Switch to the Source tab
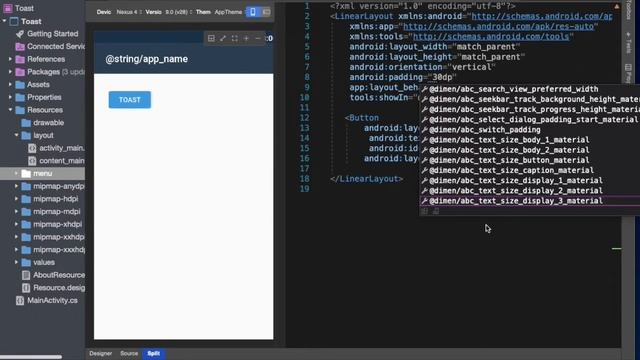Viewport: 640px width, 360px height. pyautogui.click(x=129, y=353)
